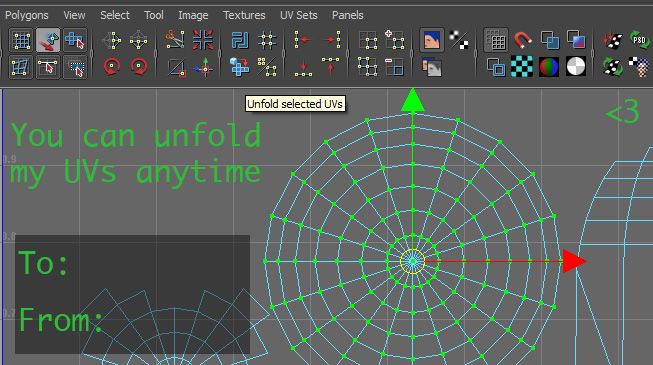Flip selected UVs horizontally

(112, 41)
